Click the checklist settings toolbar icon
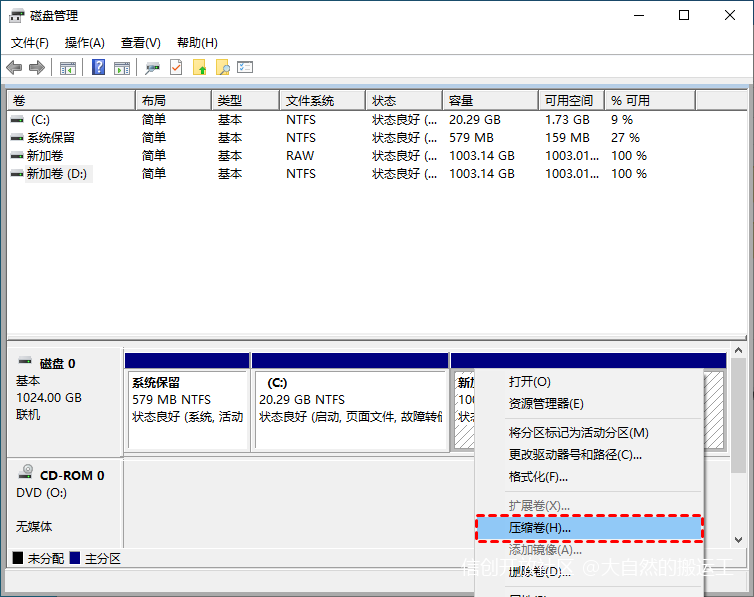754x597 pixels. click(x=245, y=67)
